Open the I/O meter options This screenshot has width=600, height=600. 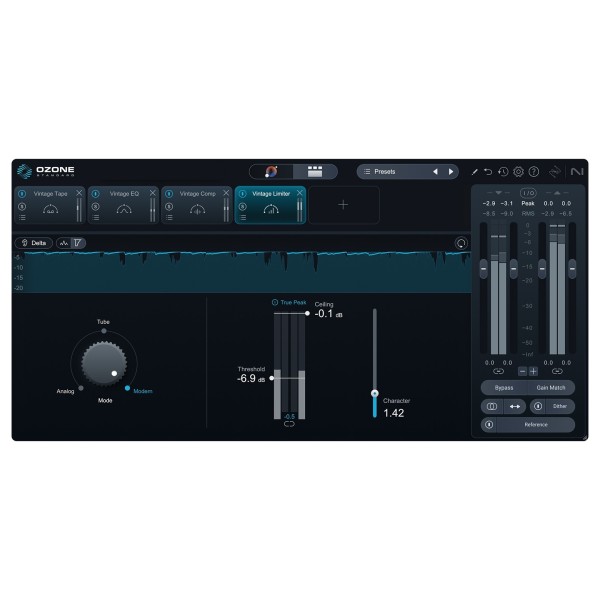point(528,193)
